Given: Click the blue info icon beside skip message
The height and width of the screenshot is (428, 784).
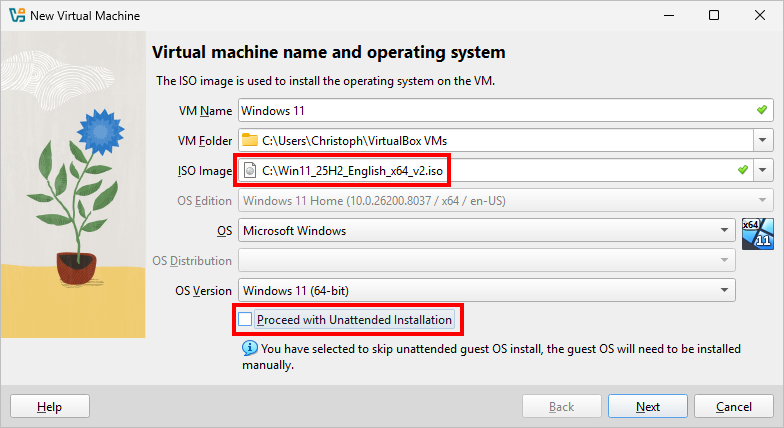Looking at the screenshot, I should [250, 348].
